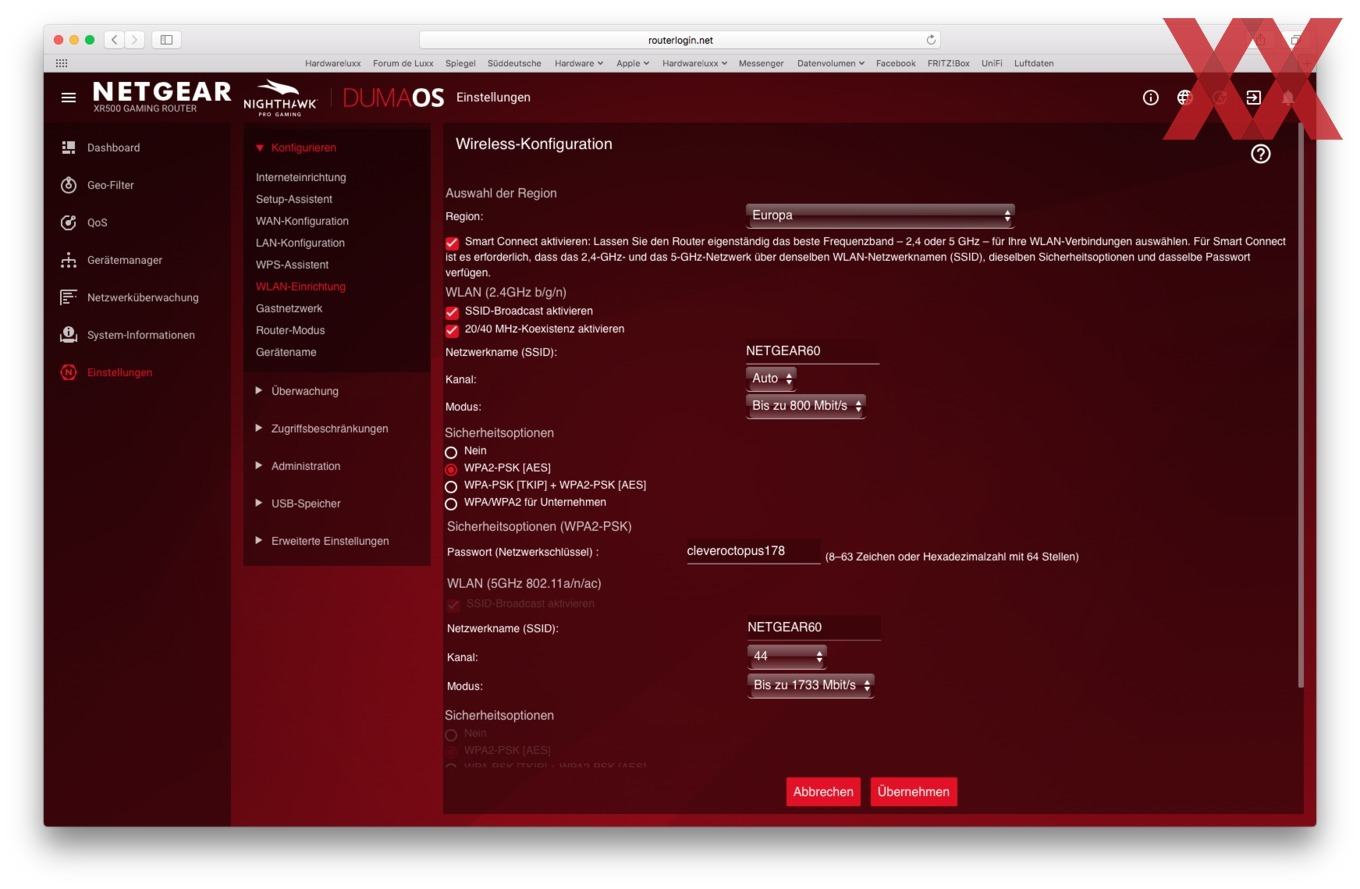Click the Abbrechen button
Image resolution: width=1360 pixels, height=889 pixels.
[x=823, y=792]
